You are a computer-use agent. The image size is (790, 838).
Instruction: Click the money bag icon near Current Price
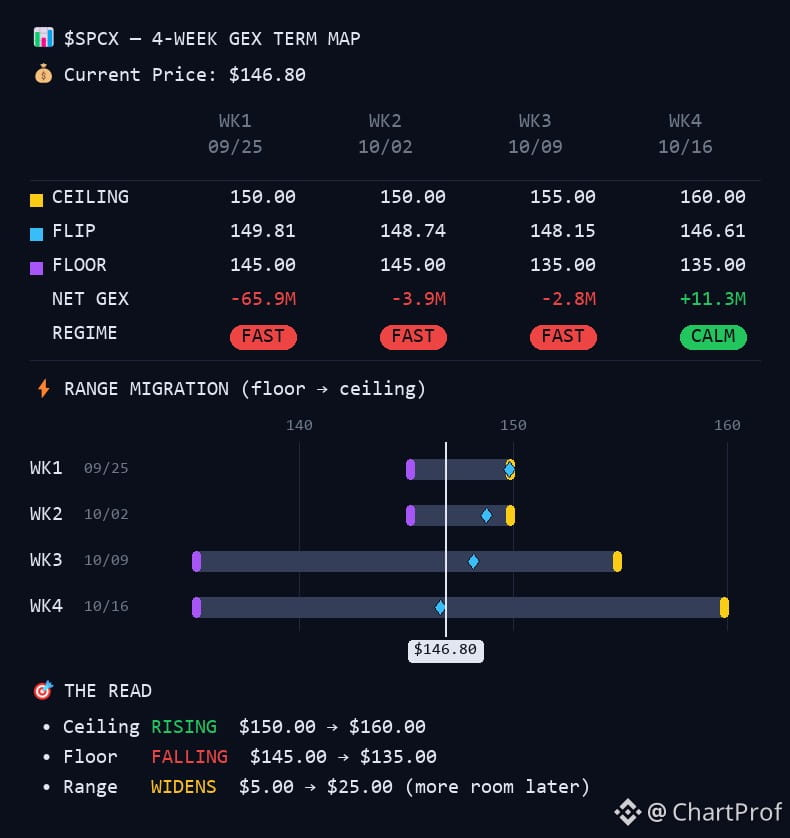[x=43, y=74]
